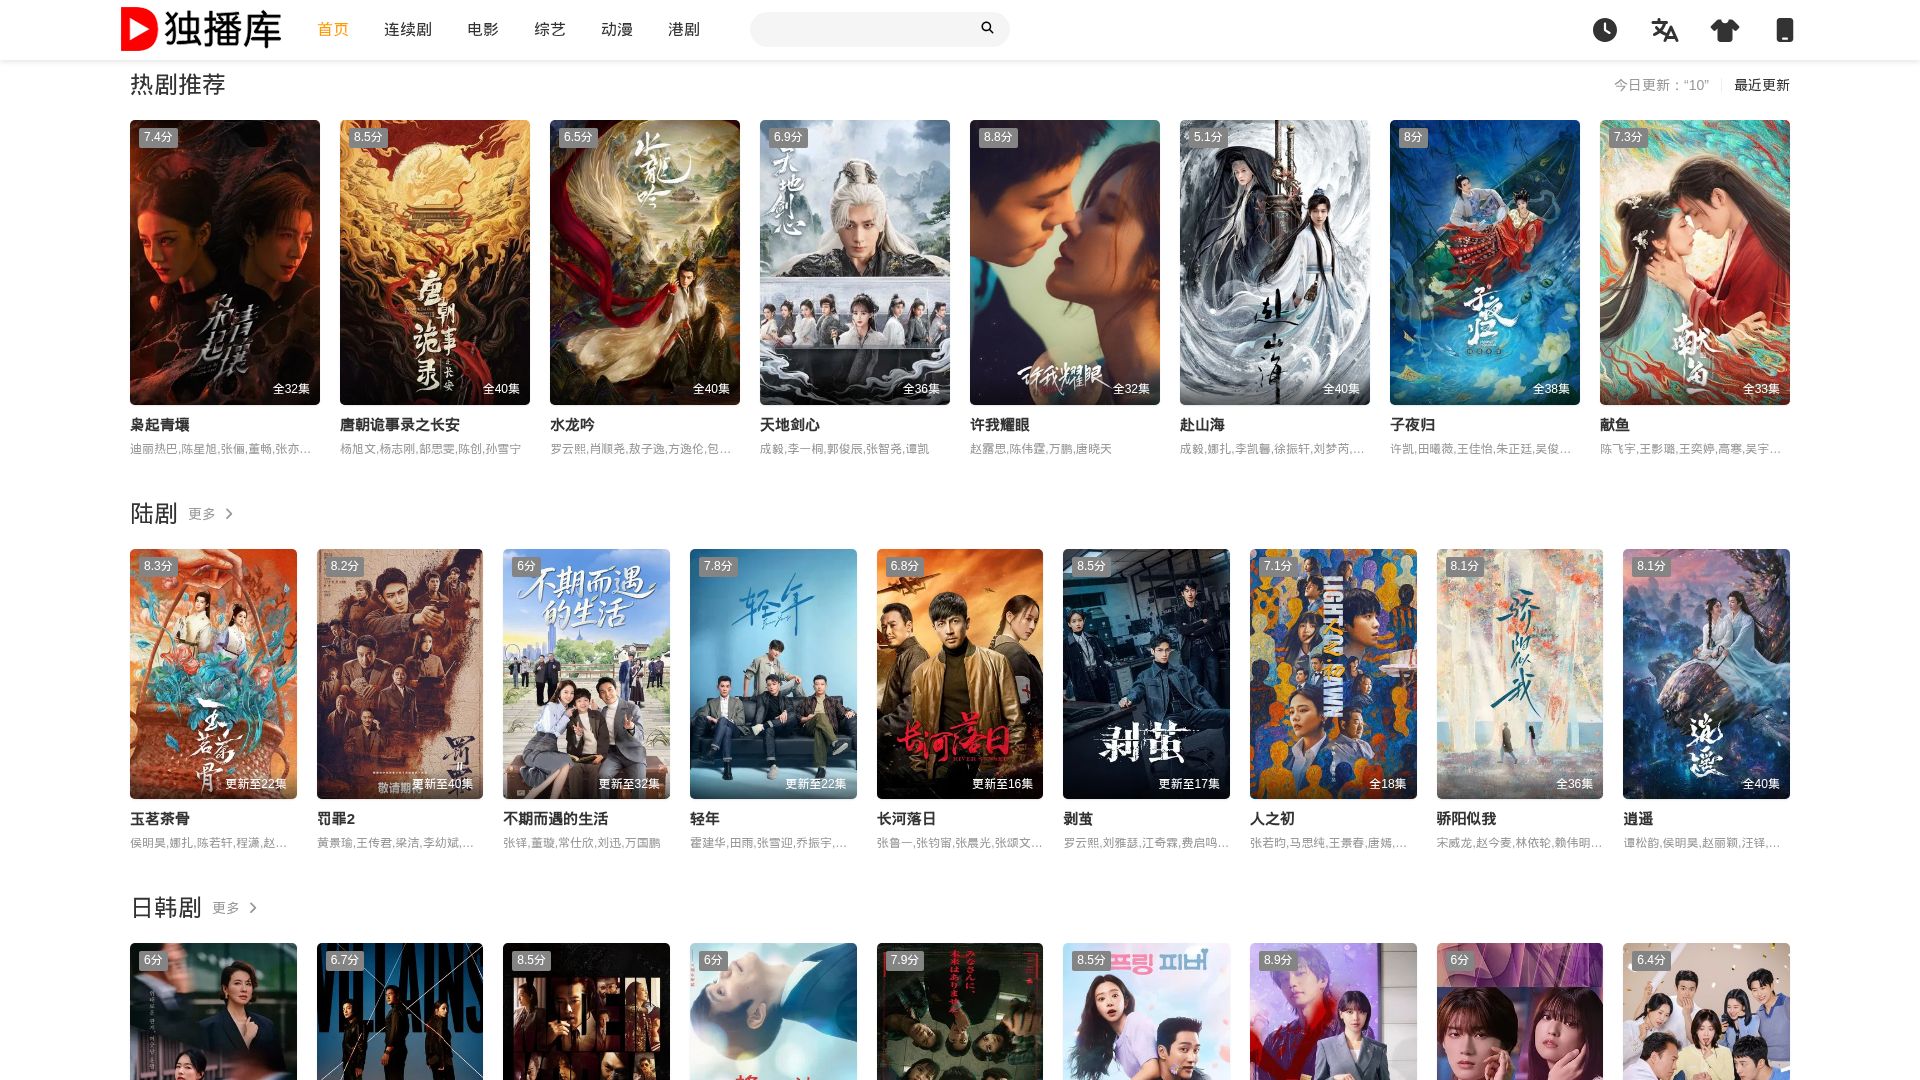Image resolution: width=1920 pixels, height=1080 pixels.
Task: Select the 动漫 menu item
Action: [616, 30]
